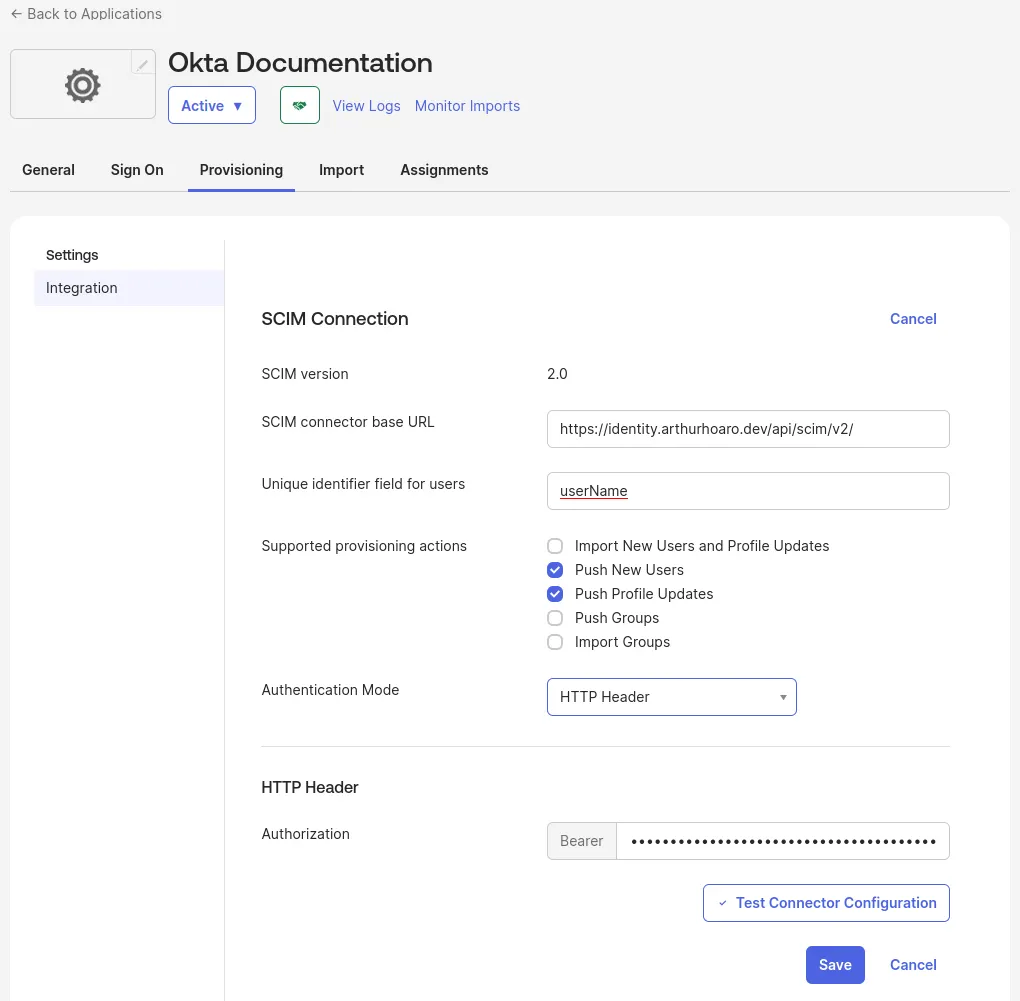Image resolution: width=1020 pixels, height=1001 pixels.
Task: Click the green handshake icon button
Action: pos(300,105)
